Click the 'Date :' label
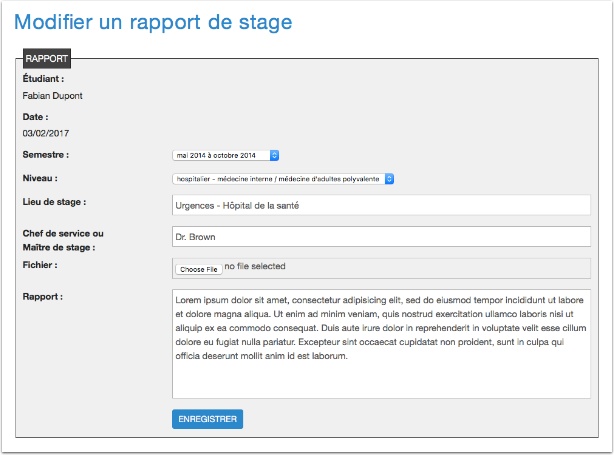The width and height of the screenshot is (614, 455). [36, 116]
